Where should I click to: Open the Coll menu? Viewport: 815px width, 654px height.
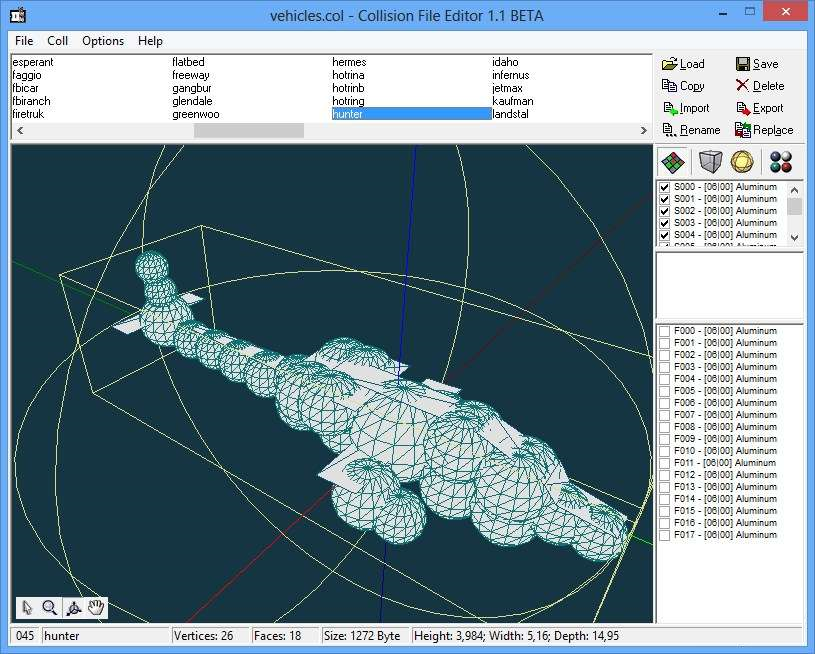tap(57, 41)
